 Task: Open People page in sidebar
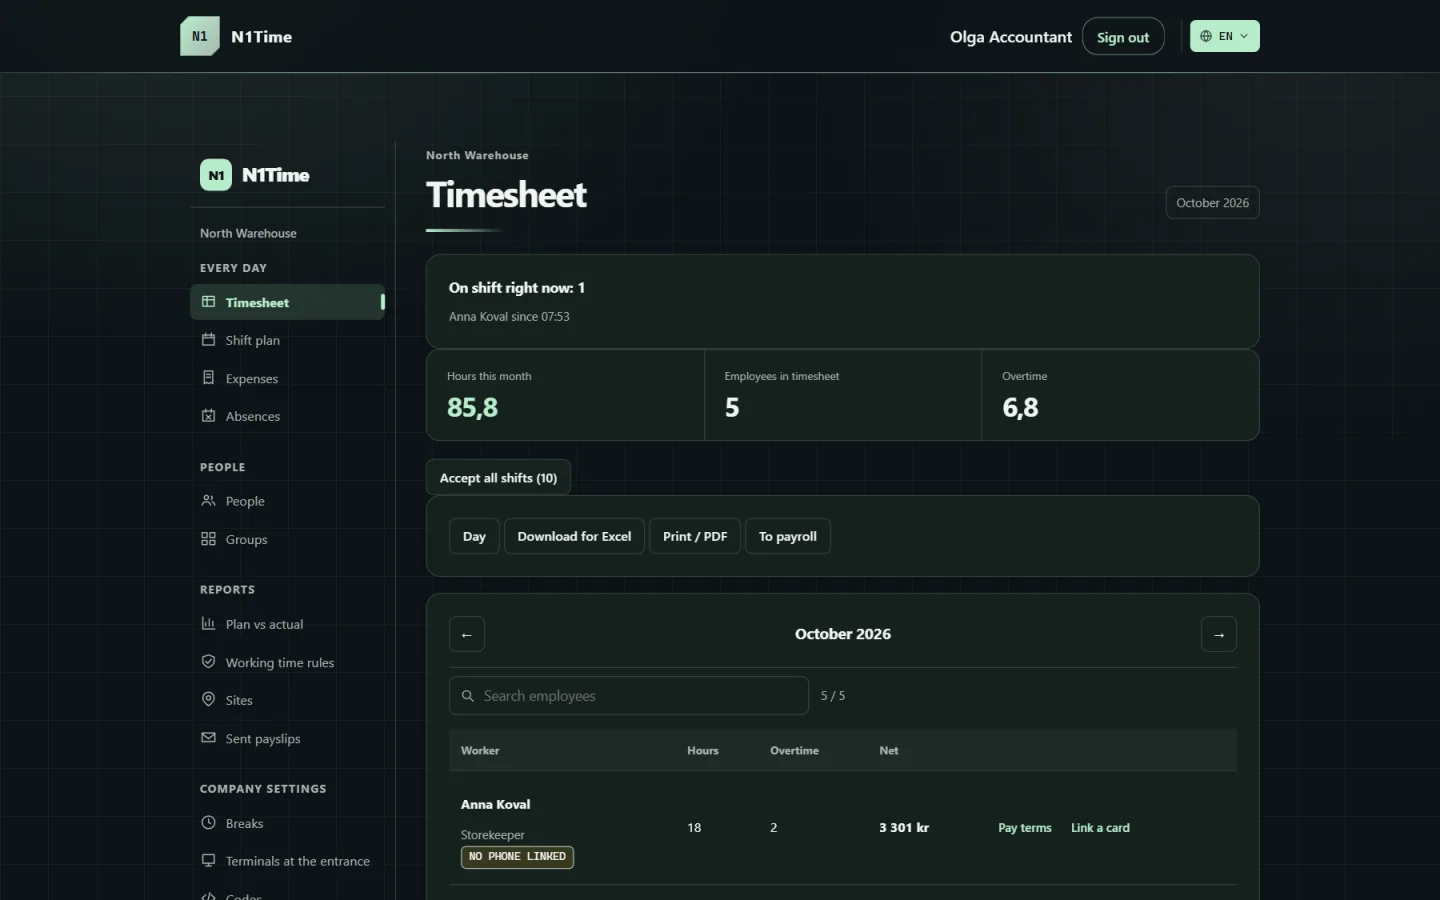pyautogui.click(x=287, y=501)
